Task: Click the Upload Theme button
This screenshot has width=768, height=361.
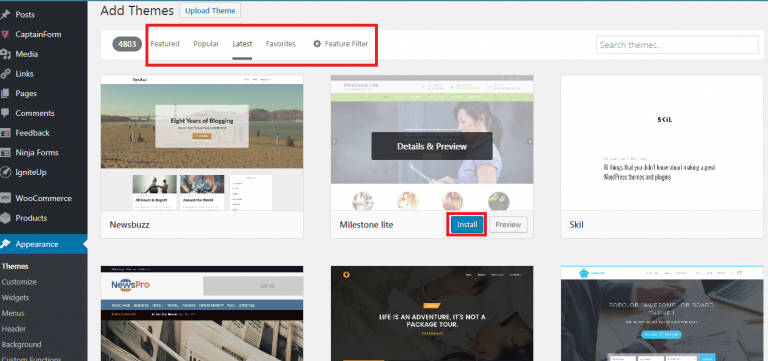Action: [210, 10]
